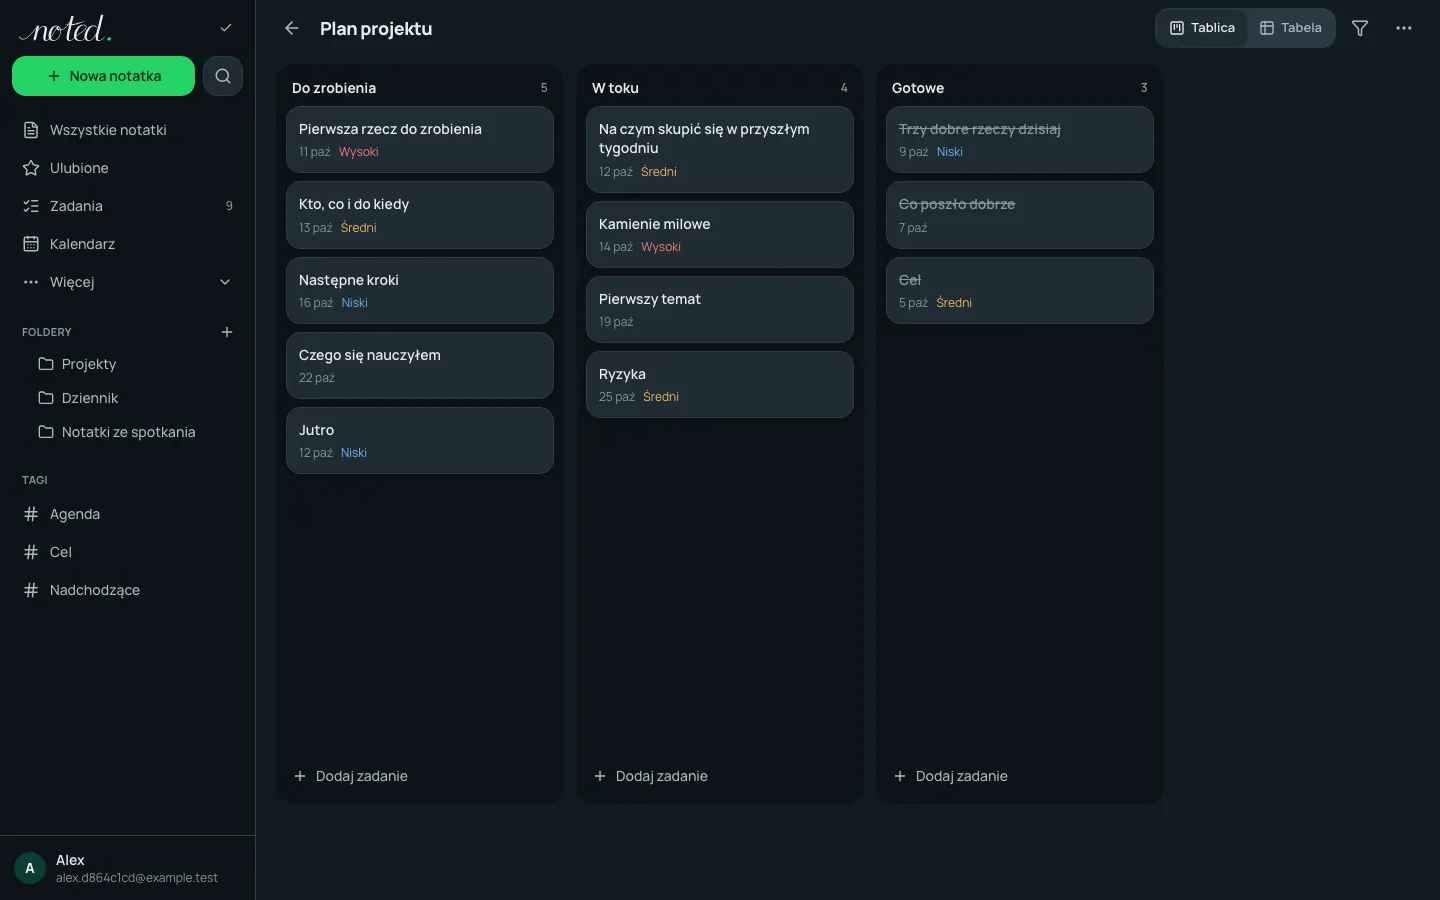Switch to Tabela table view
The width and height of the screenshot is (1440, 900).
coord(1291,28)
